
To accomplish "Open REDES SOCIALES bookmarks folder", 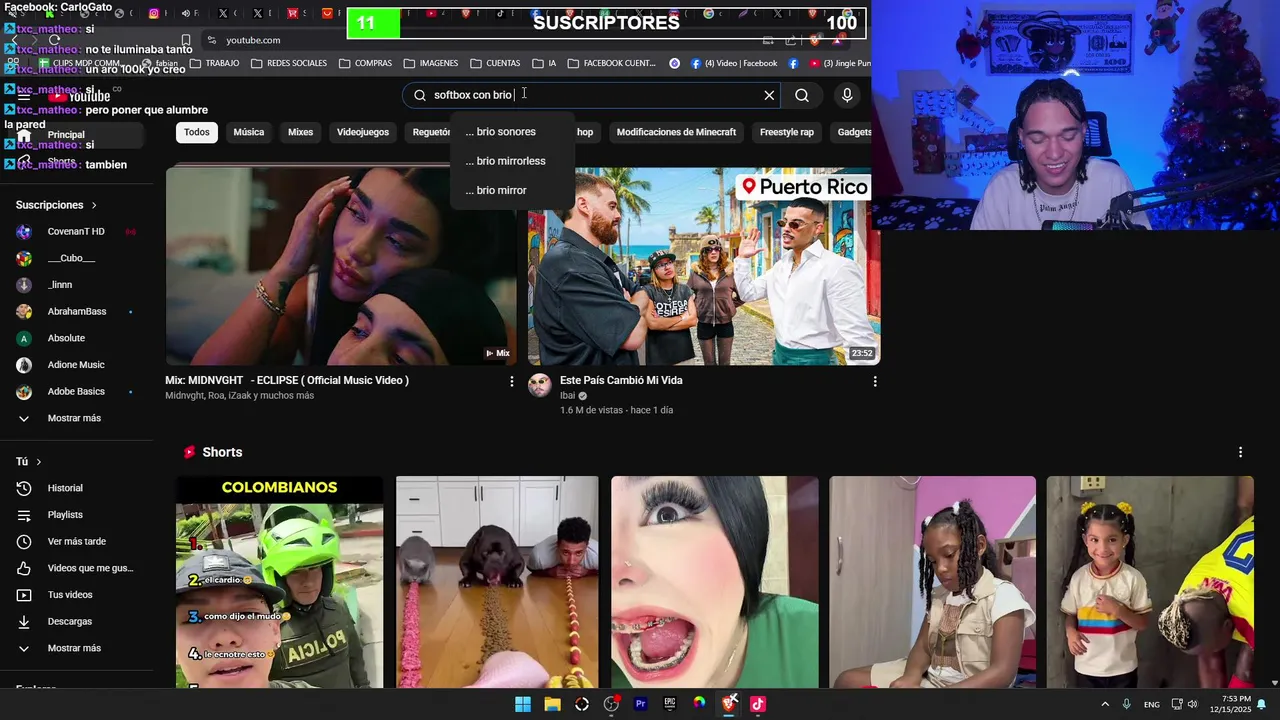I will (x=289, y=63).
